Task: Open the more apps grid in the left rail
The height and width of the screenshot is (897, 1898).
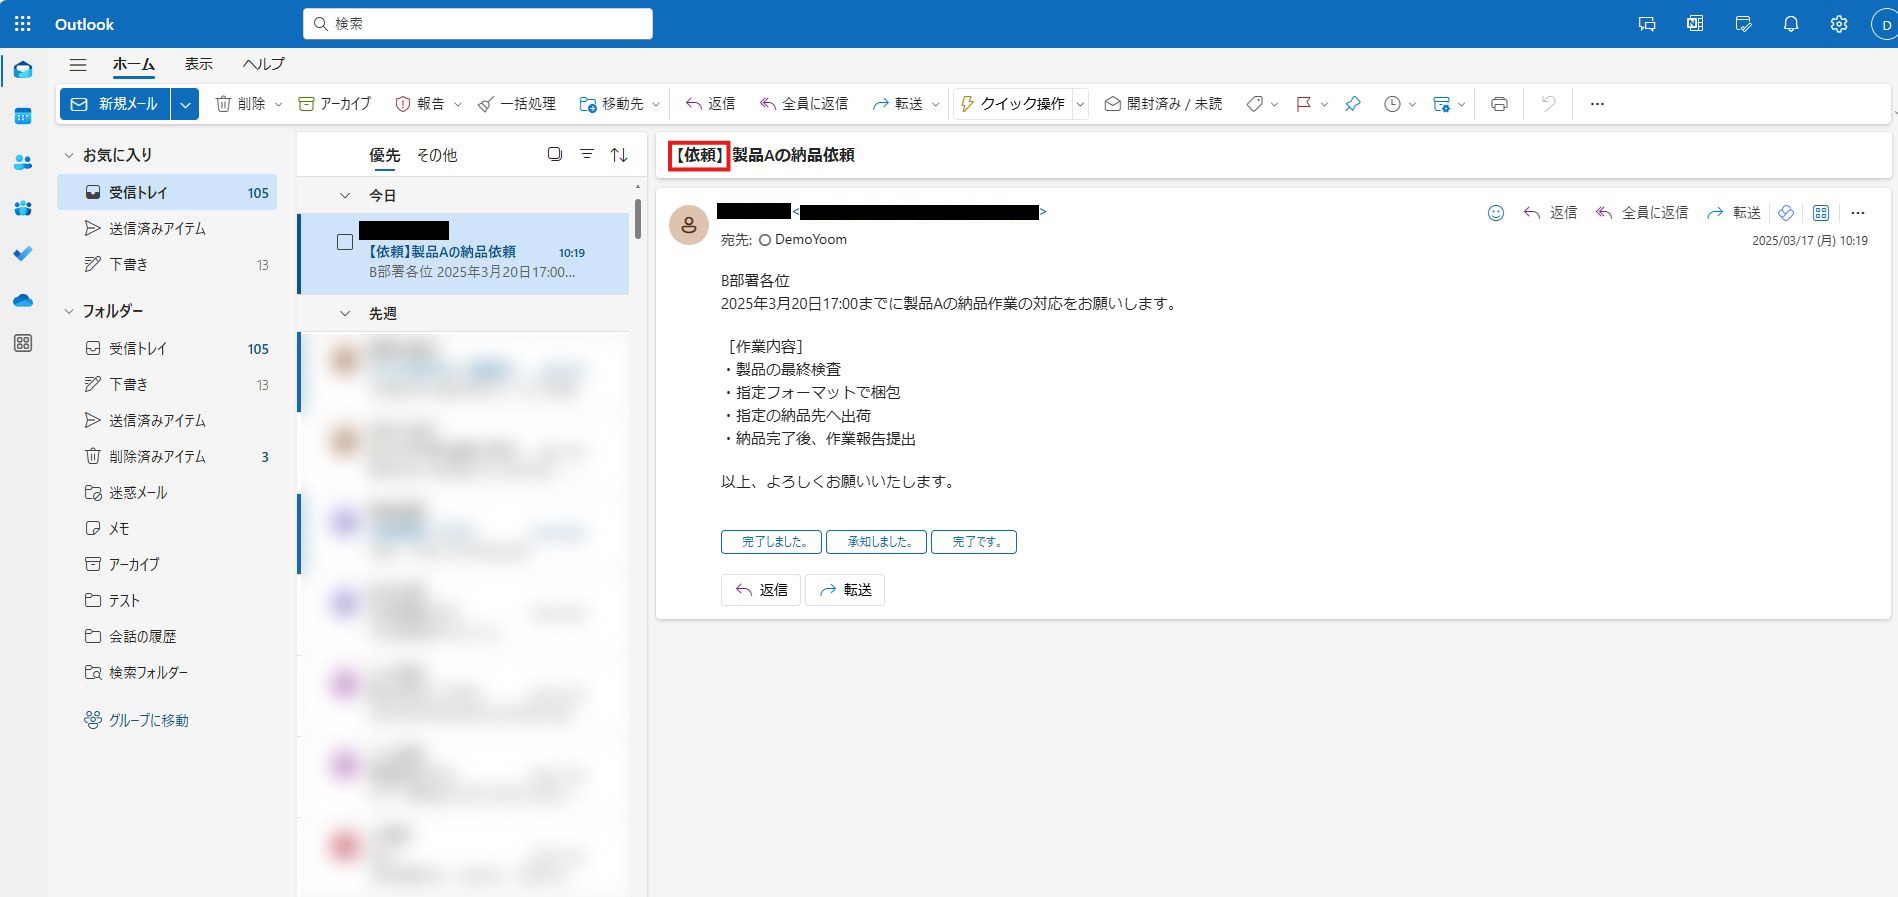Action: tap(23, 343)
